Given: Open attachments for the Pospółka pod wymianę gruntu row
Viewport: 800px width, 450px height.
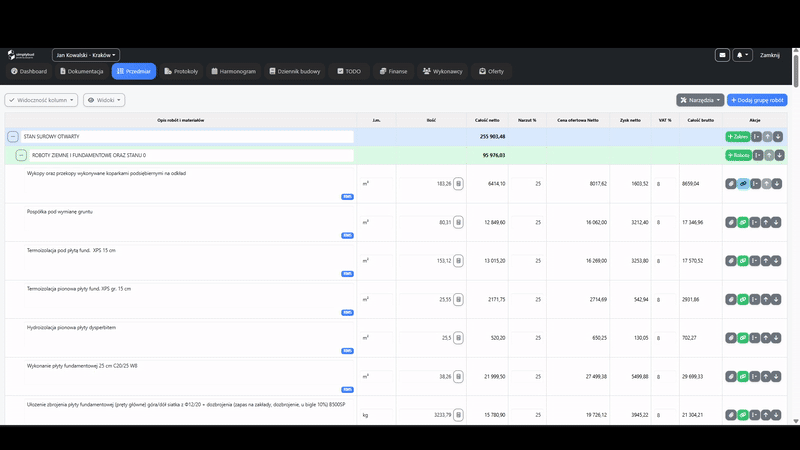Looking at the screenshot, I should pyautogui.click(x=731, y=222).
